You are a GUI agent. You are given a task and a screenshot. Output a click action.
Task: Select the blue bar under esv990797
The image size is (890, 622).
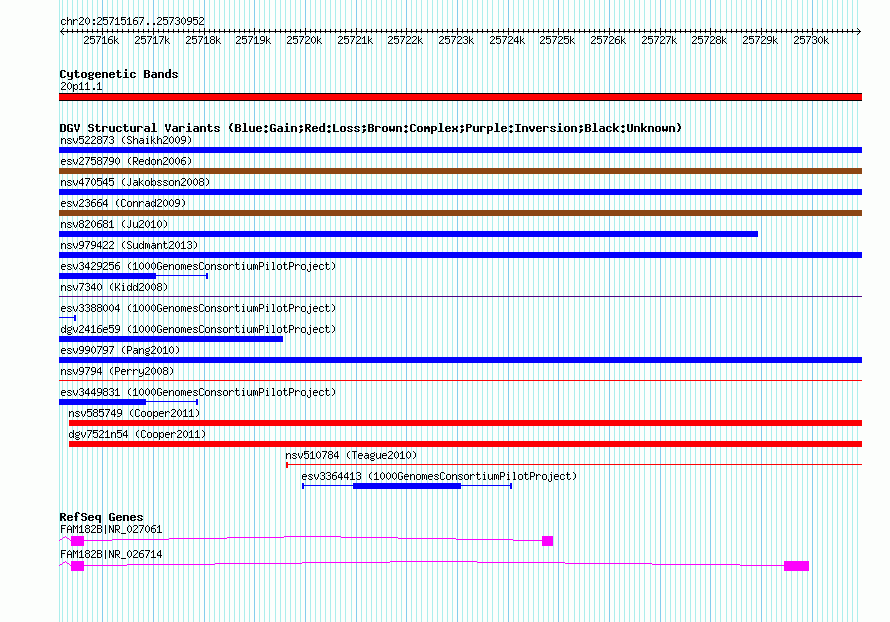click(x=460, y=360)
